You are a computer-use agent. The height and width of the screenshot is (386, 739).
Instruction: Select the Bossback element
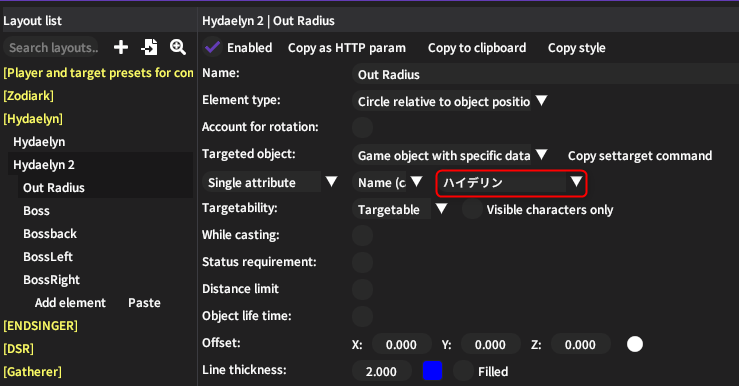coord(50,234)
